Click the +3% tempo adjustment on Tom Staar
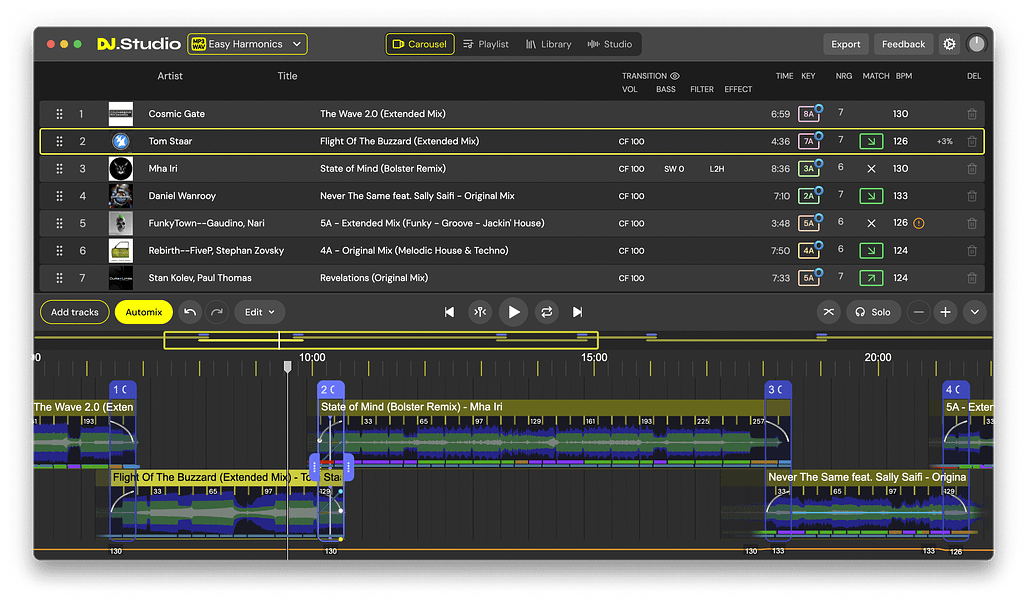This screenshot has width=1027, height=600. pyautogui.click(x=944, y=141)
